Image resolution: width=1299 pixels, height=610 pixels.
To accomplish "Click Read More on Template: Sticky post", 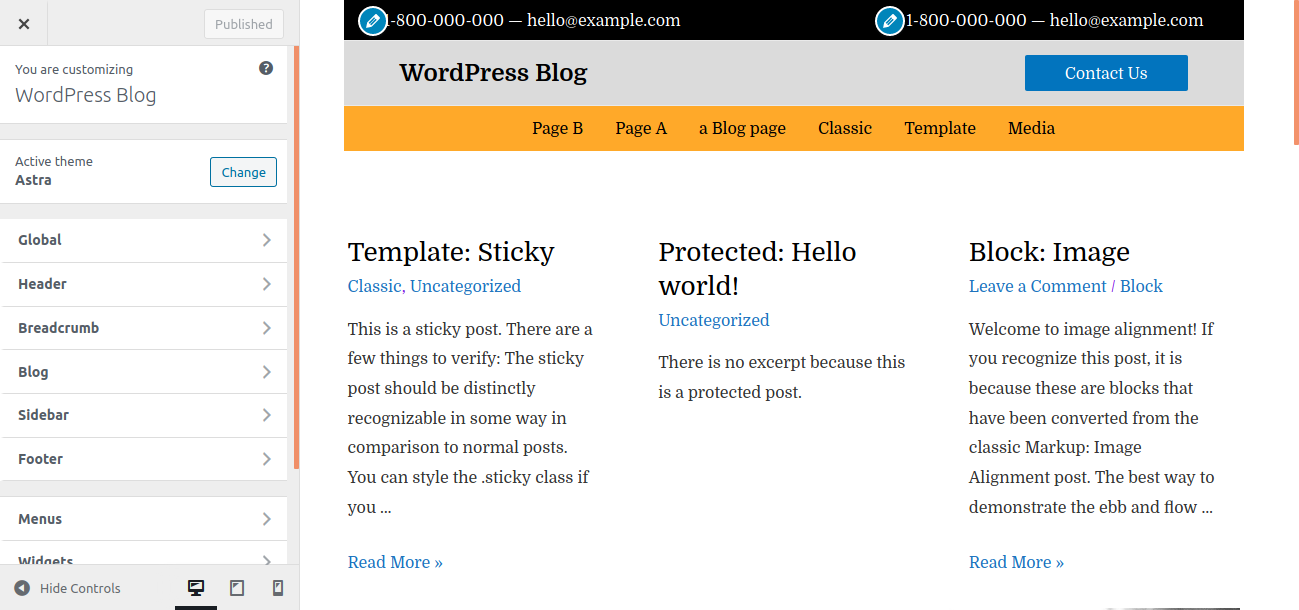I will coord(394,561).
